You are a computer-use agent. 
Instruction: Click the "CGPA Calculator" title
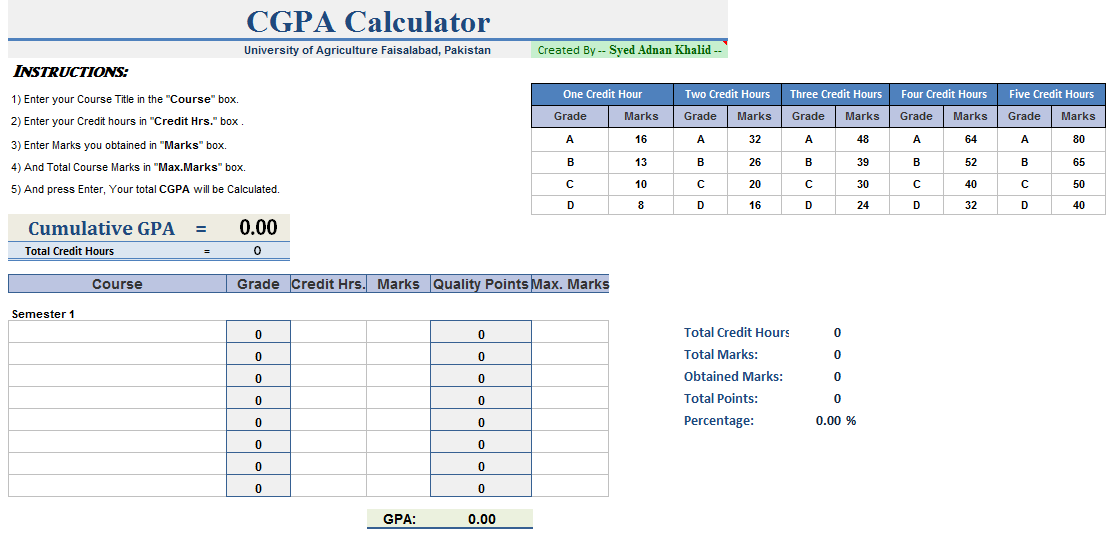tap(368, 21)
